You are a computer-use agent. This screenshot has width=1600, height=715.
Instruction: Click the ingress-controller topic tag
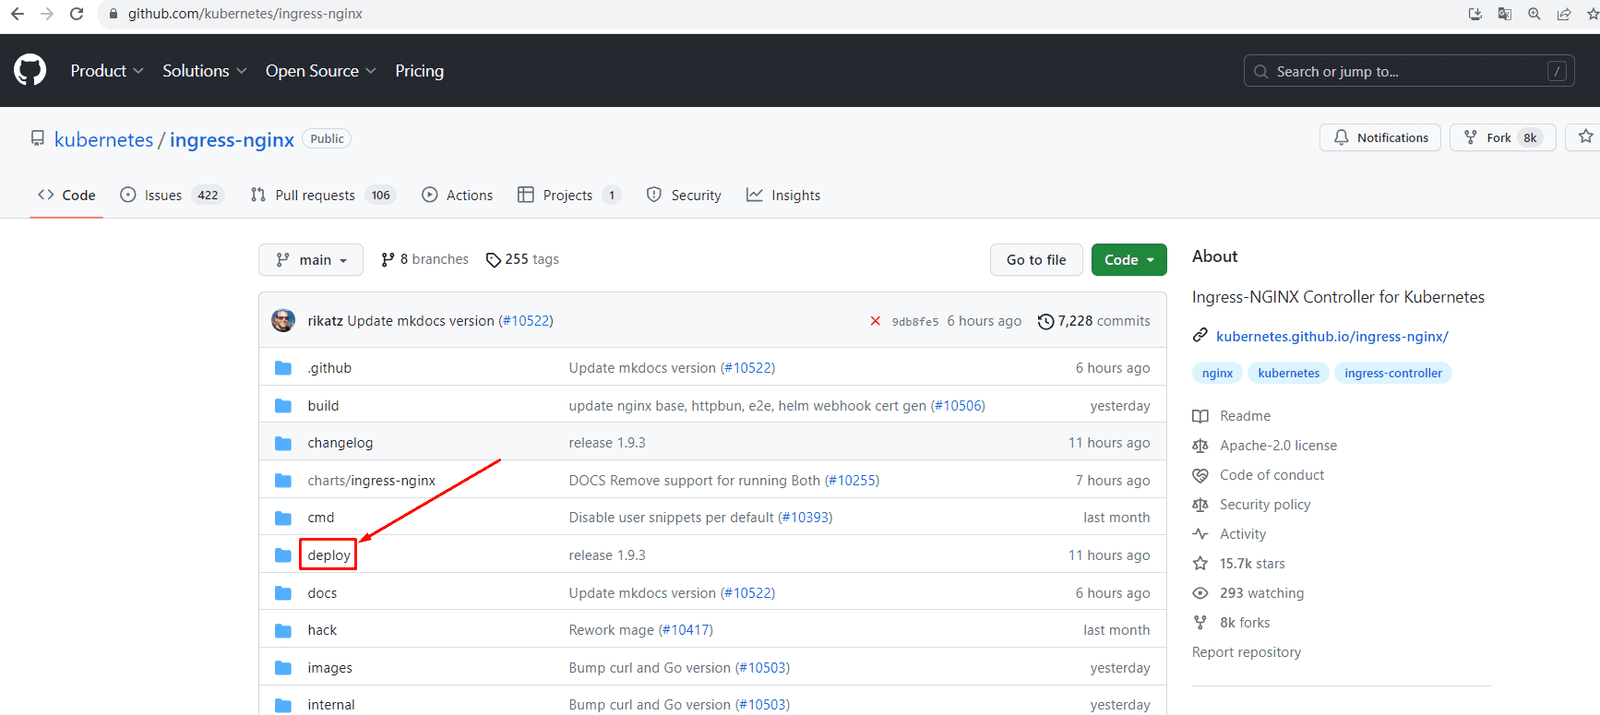click(x=1393, y=373)
